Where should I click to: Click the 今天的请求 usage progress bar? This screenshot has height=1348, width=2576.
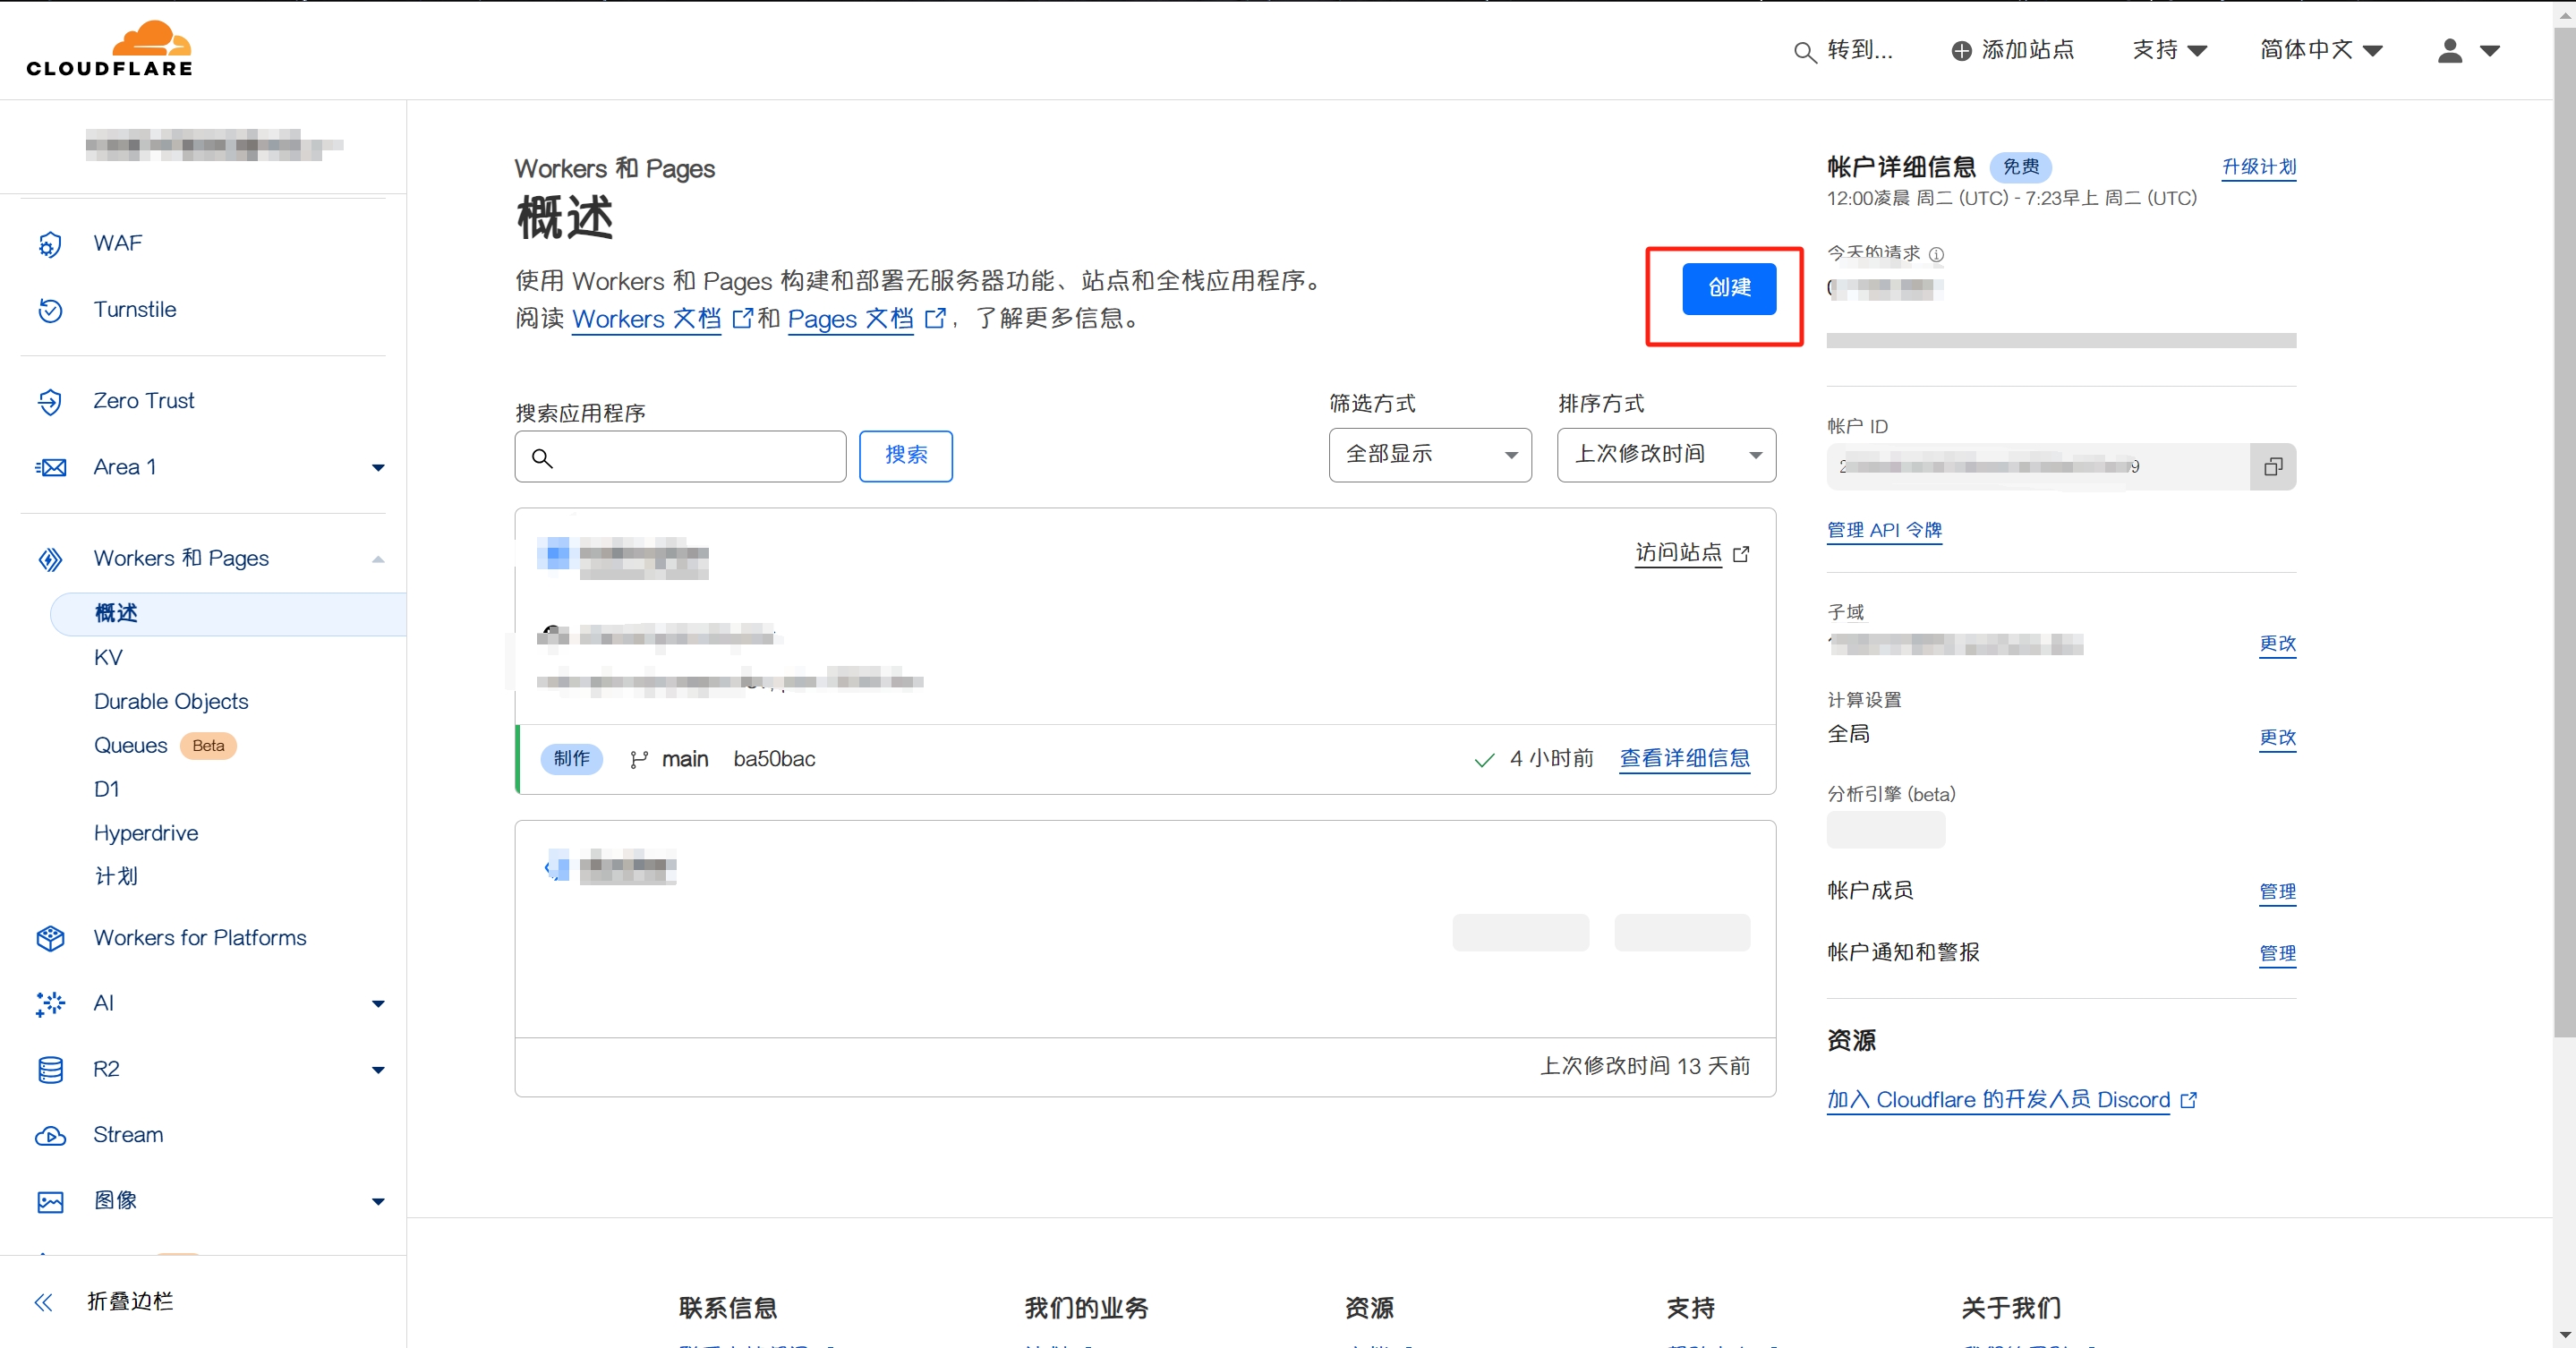tap(2061, 341)
